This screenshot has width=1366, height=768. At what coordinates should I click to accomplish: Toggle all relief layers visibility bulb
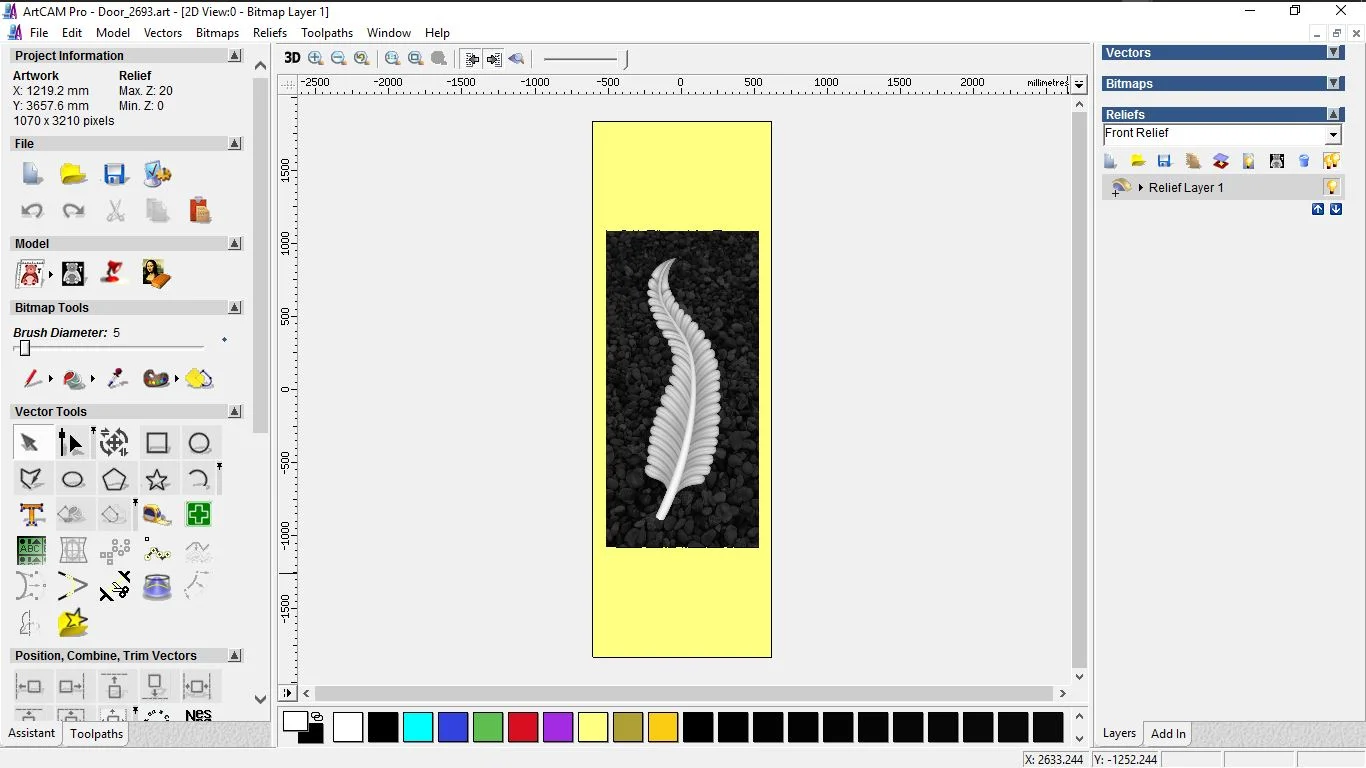1331,161
